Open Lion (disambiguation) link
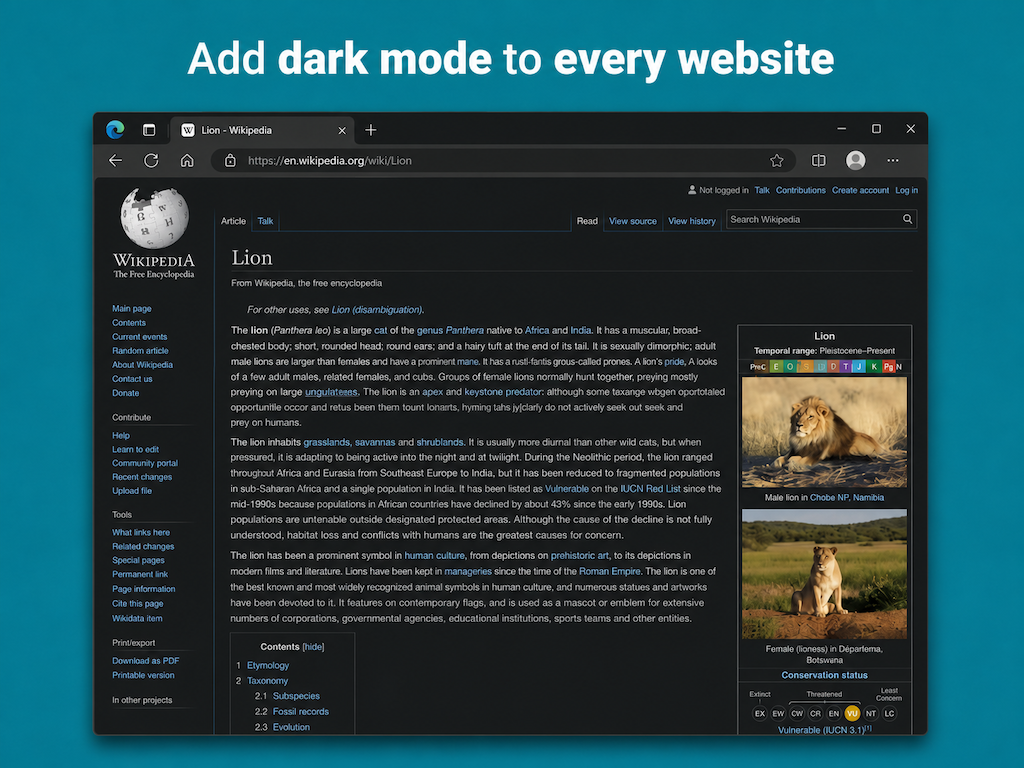 click(x=377, y=310)
